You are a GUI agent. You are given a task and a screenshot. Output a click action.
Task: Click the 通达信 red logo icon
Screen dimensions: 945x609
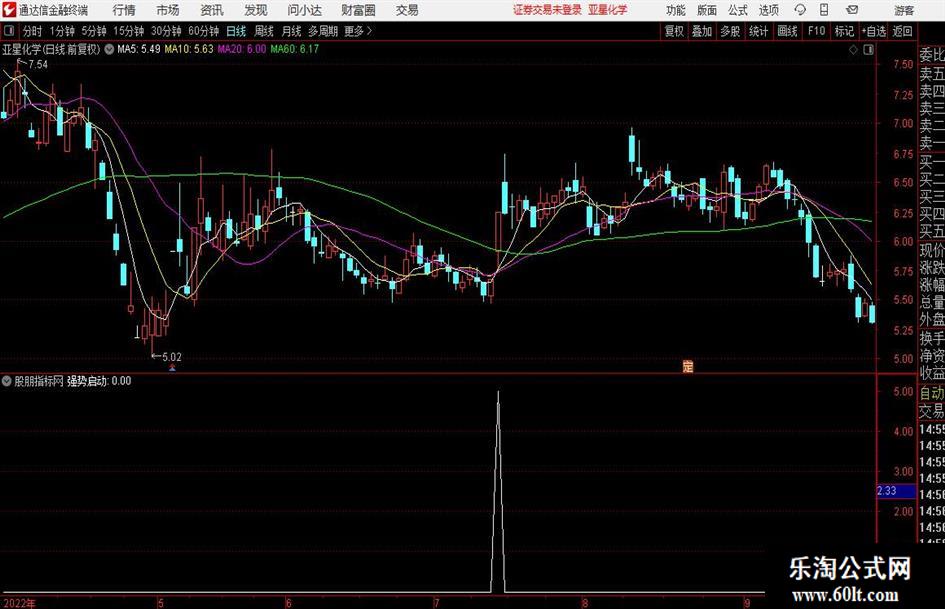coord(9,10)
